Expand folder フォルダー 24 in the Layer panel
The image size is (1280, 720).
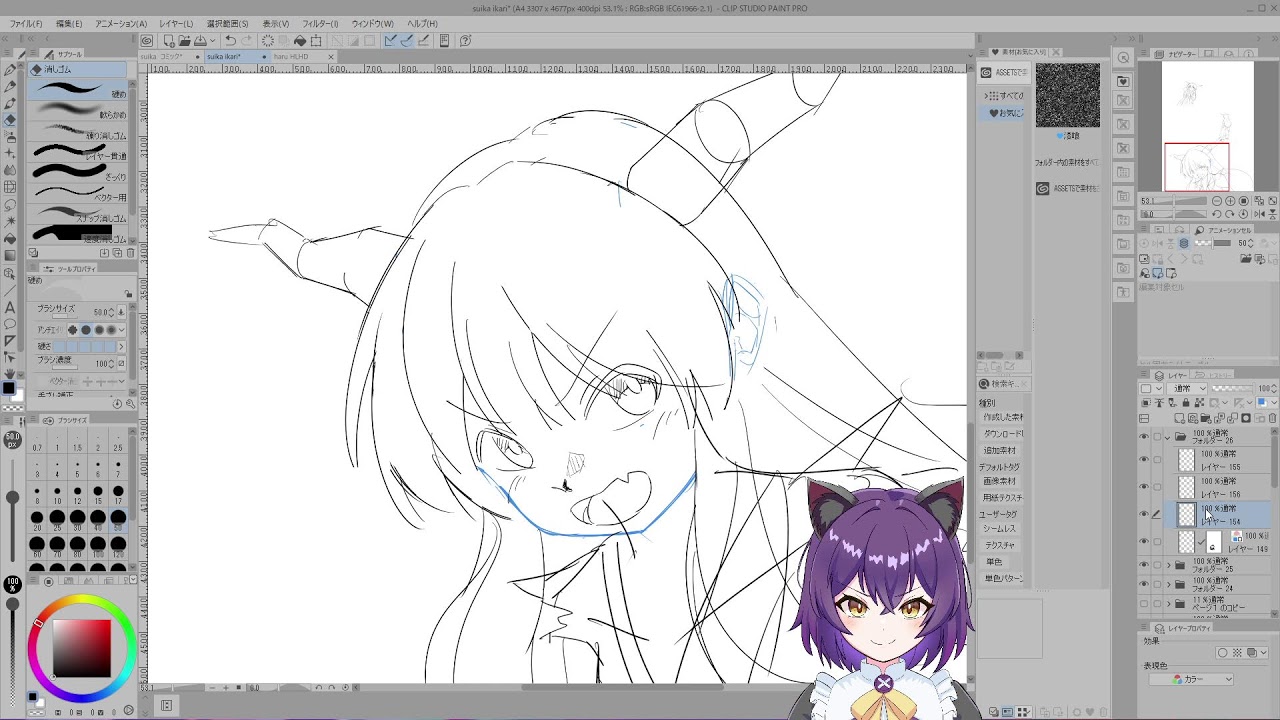pos(1168,584)
